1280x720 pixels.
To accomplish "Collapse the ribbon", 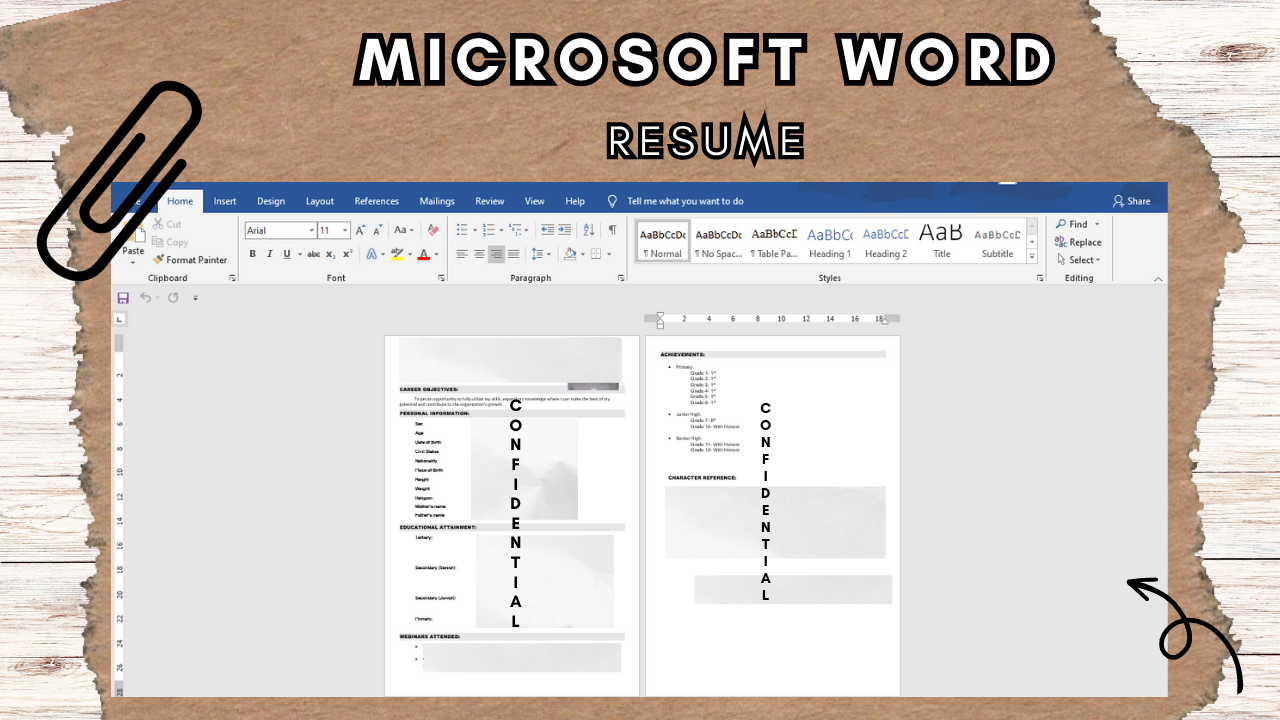I will pyautogui.click(x=1159, y=279).
